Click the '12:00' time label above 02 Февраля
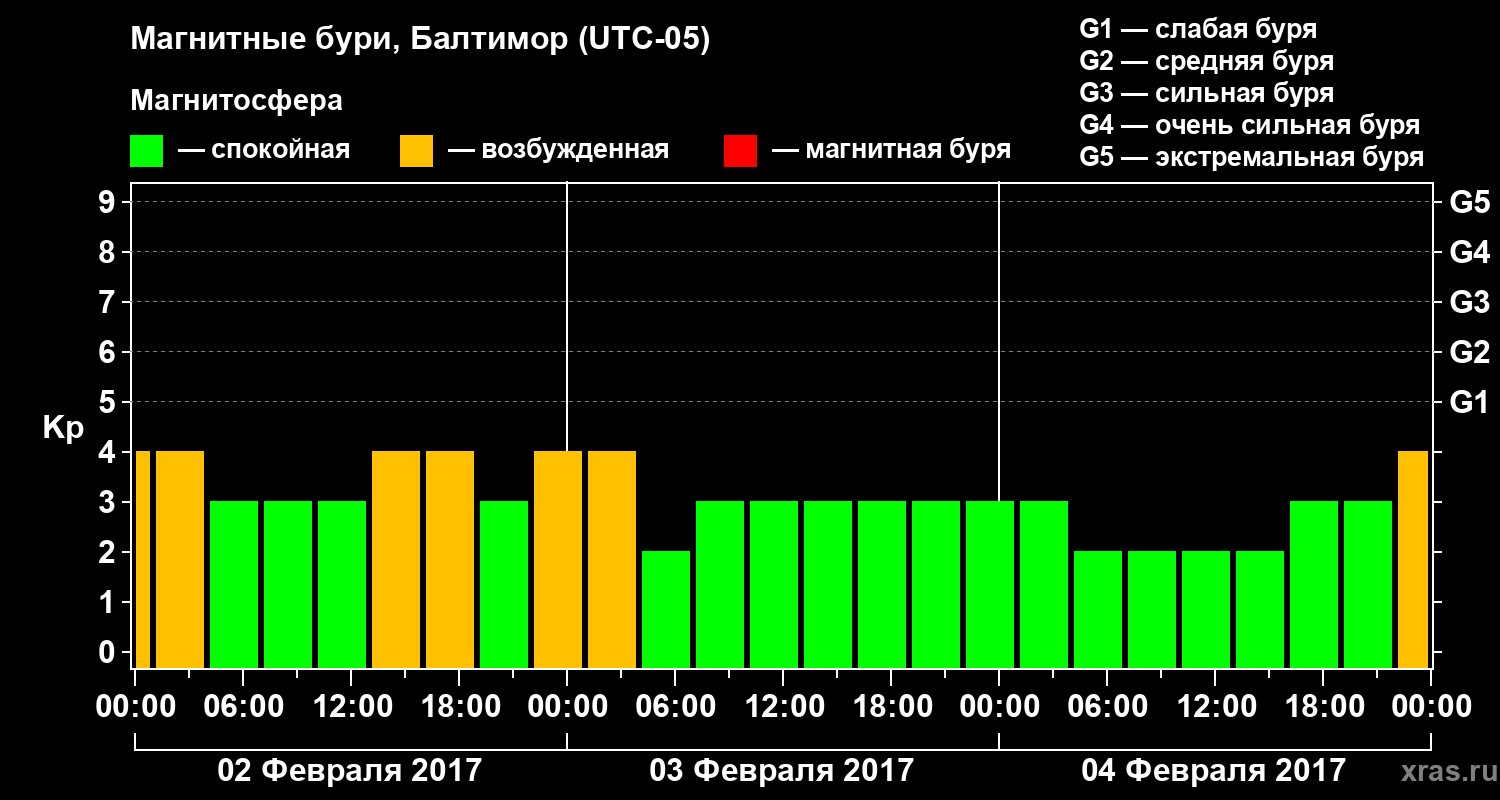Viewport: 1500px width, 800px height. (x=351, y=707)
